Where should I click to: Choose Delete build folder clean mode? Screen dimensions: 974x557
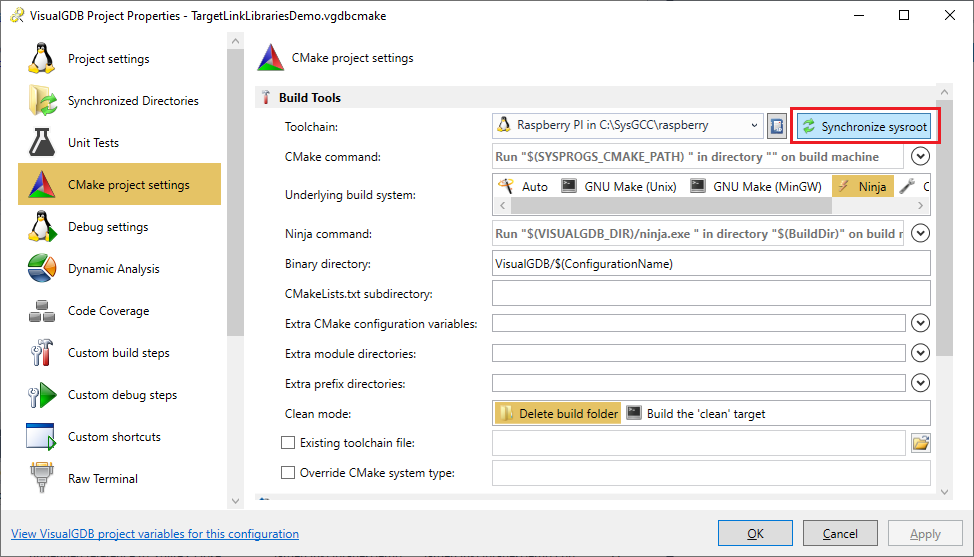point(558,414)
